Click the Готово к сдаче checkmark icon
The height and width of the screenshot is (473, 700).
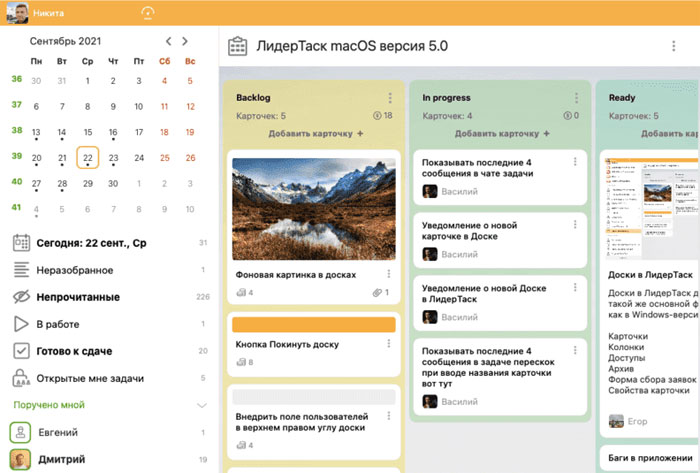(21, 351)
